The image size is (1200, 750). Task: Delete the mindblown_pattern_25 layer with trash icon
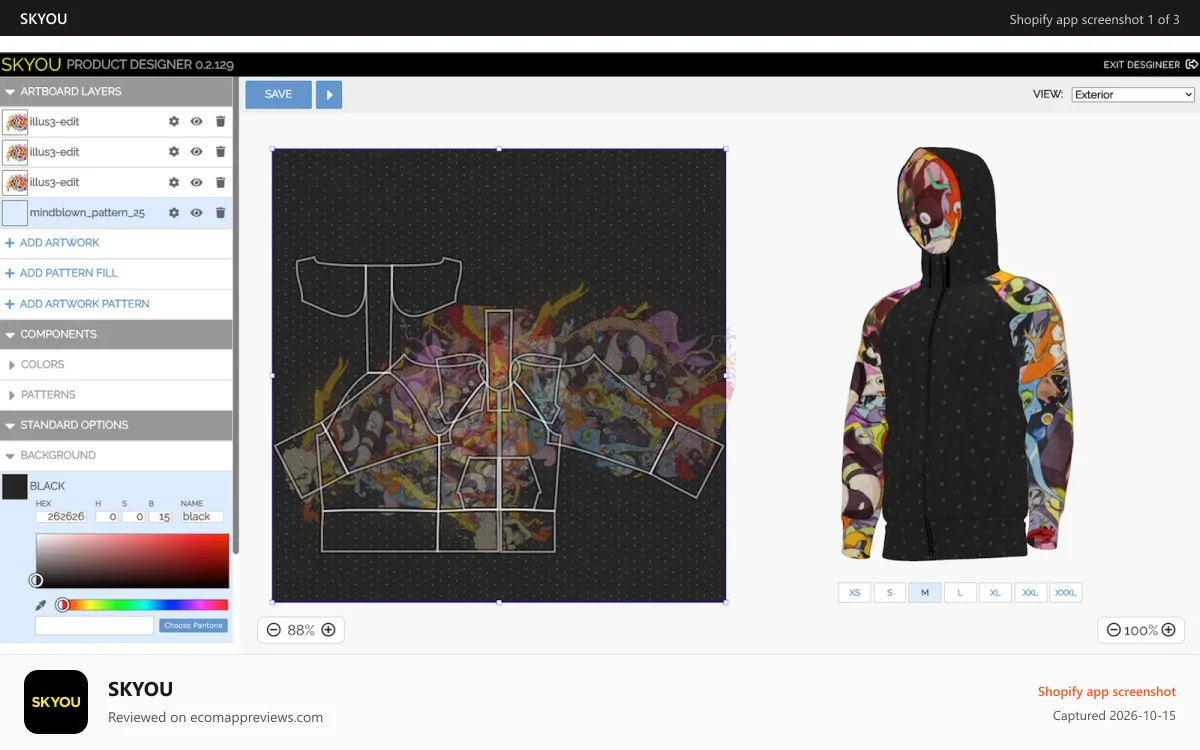point(221,213)
